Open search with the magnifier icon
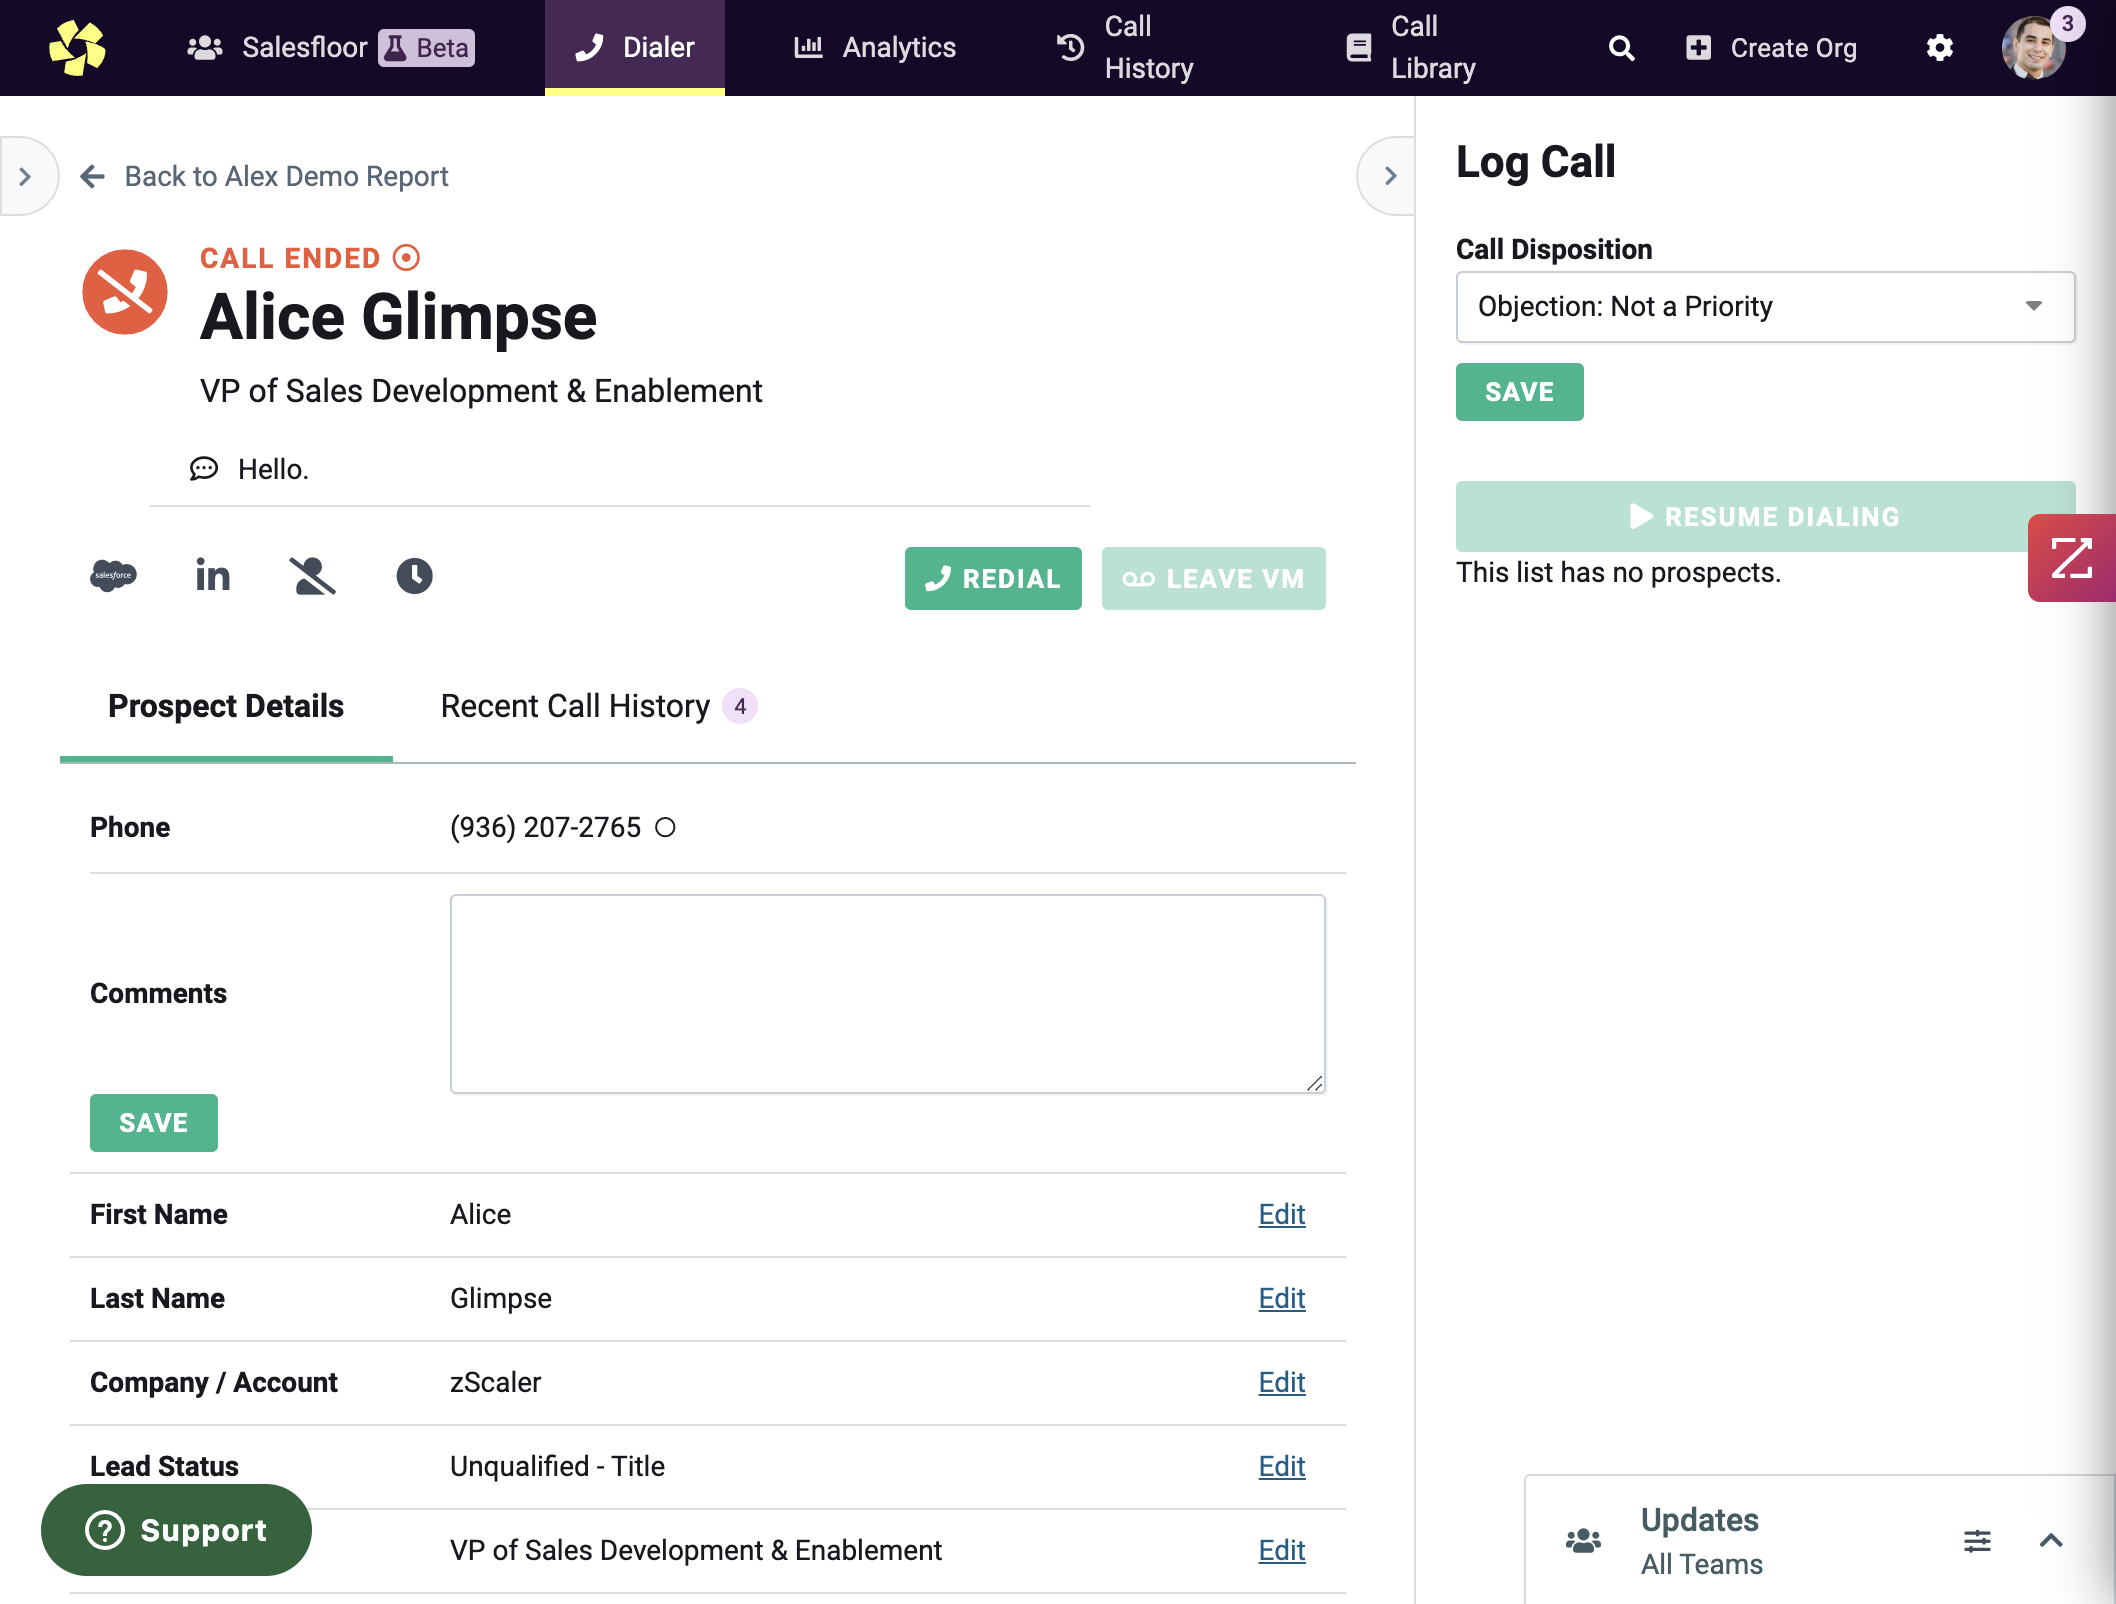Viewport: 2116px width, 1604px height. coord(1621,48)
